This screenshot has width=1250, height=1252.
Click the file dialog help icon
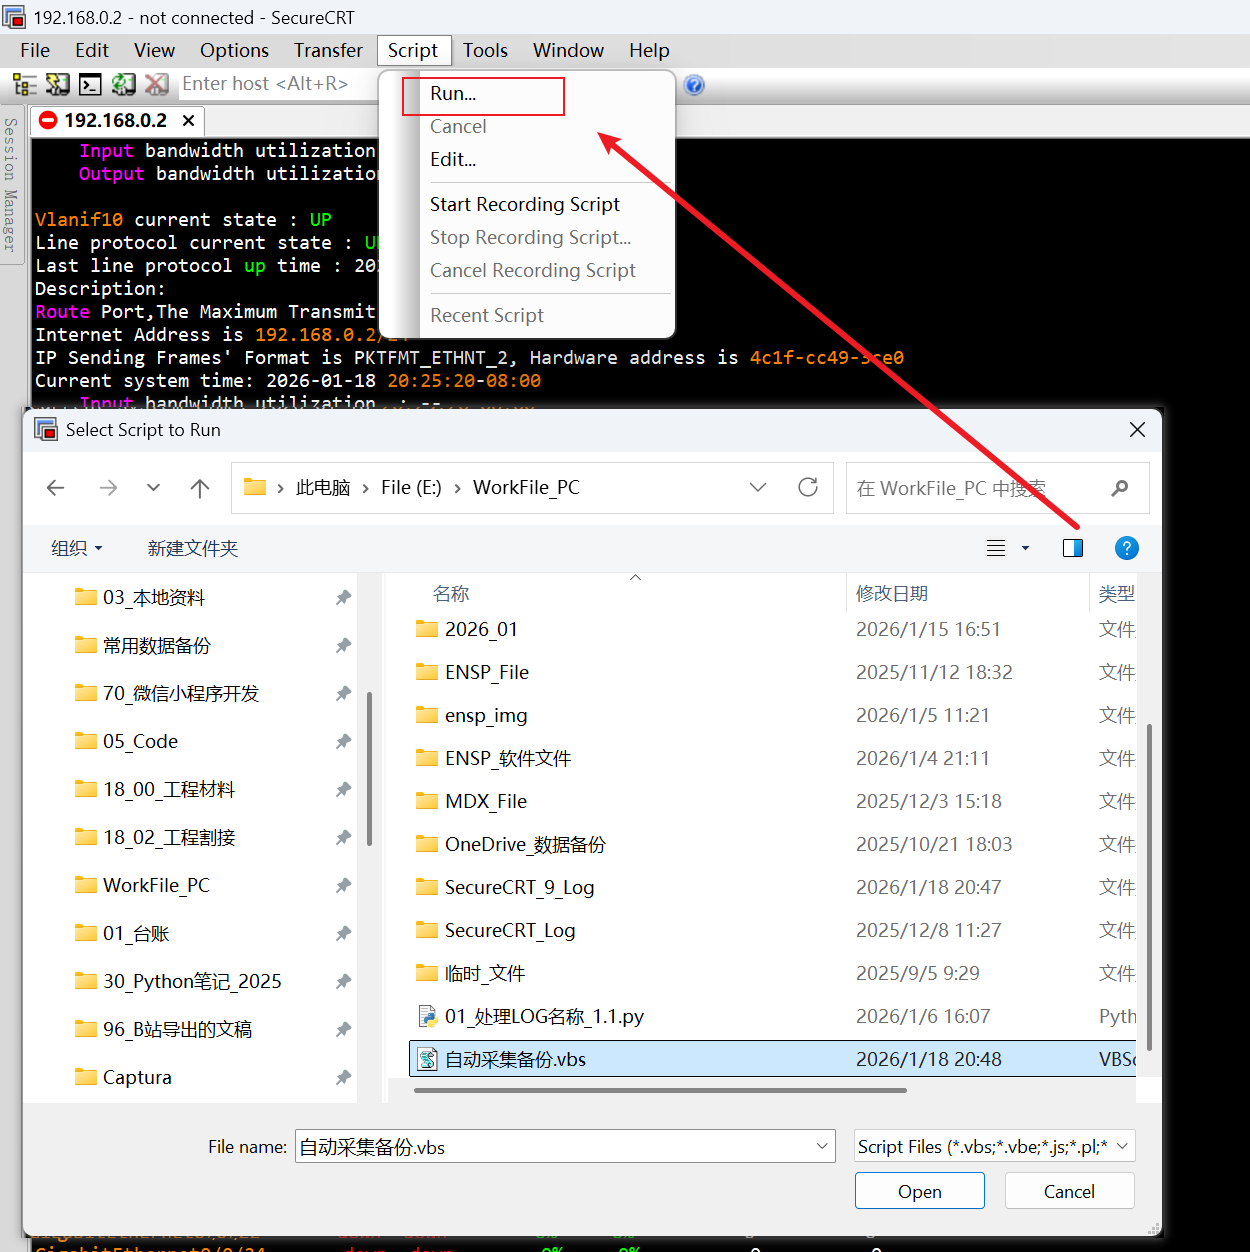pos(1127,548)
